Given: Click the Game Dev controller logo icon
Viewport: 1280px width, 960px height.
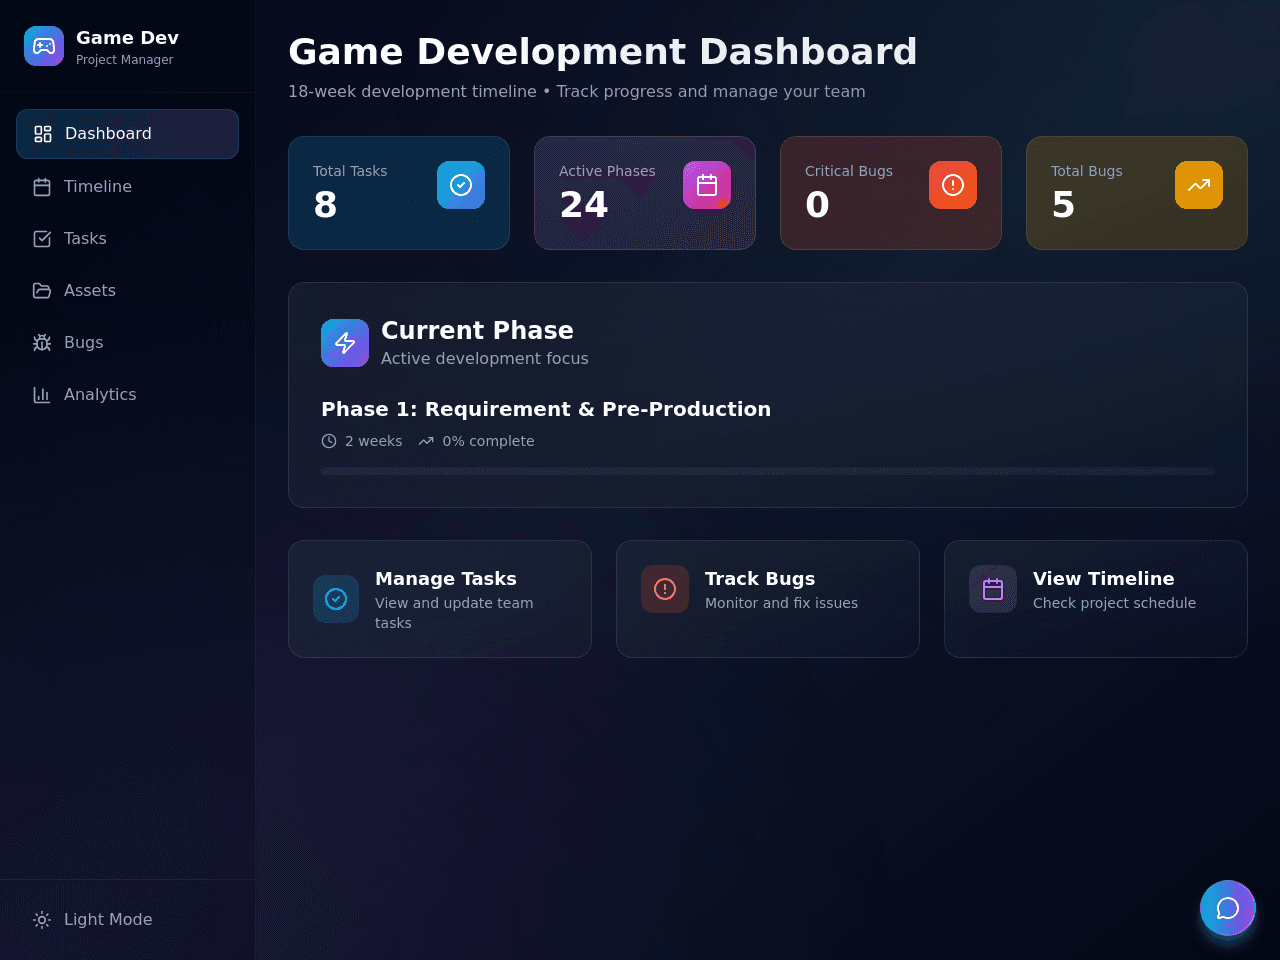Looking at the screenshot, I should (44, 46).
